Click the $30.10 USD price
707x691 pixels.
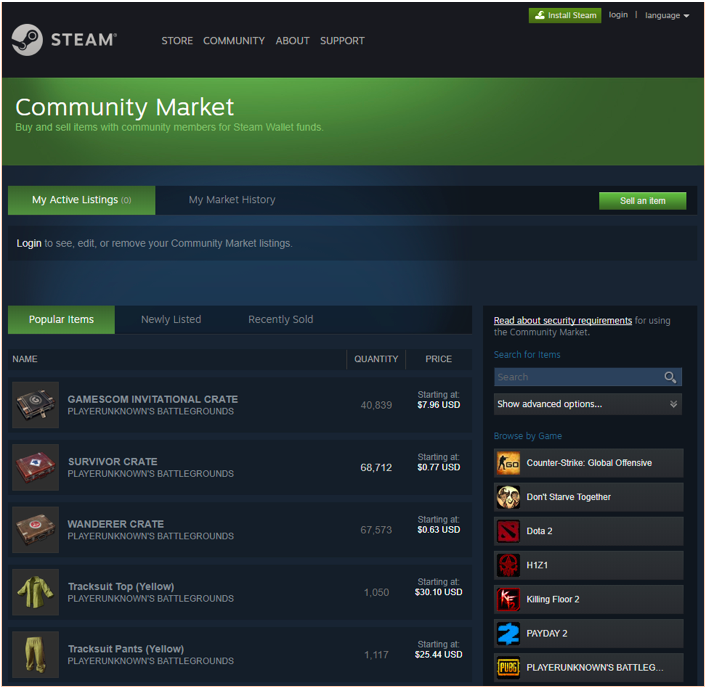[439, 592]
